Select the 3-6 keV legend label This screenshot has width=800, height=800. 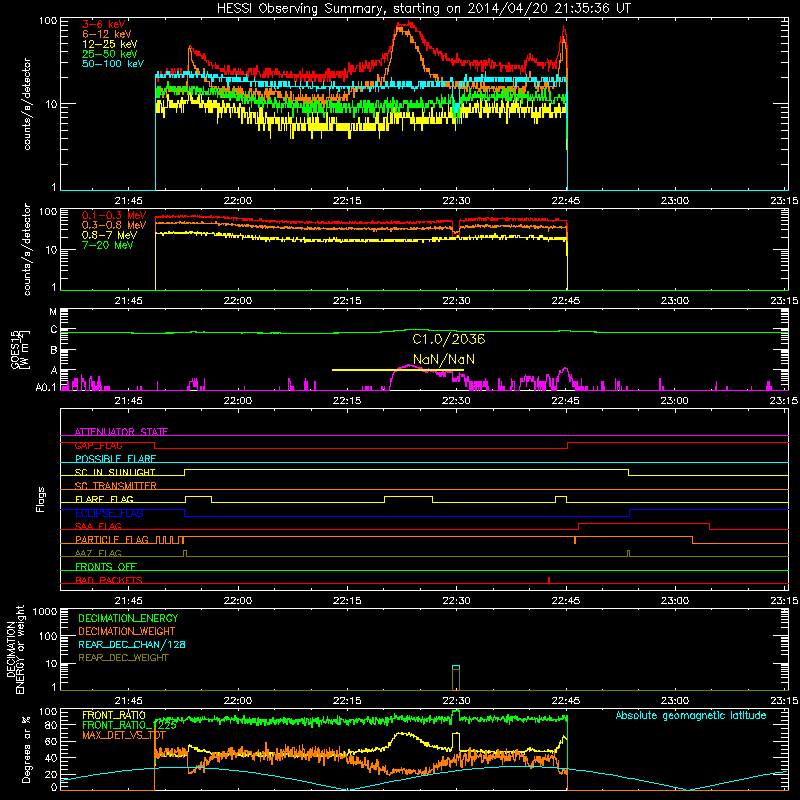[x=104, y=24]
